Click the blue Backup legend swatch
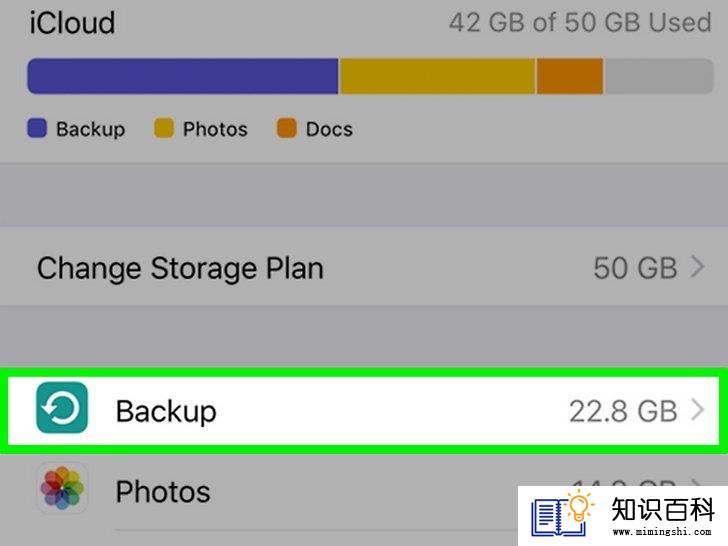728x546 pixels. coord(37,128)
